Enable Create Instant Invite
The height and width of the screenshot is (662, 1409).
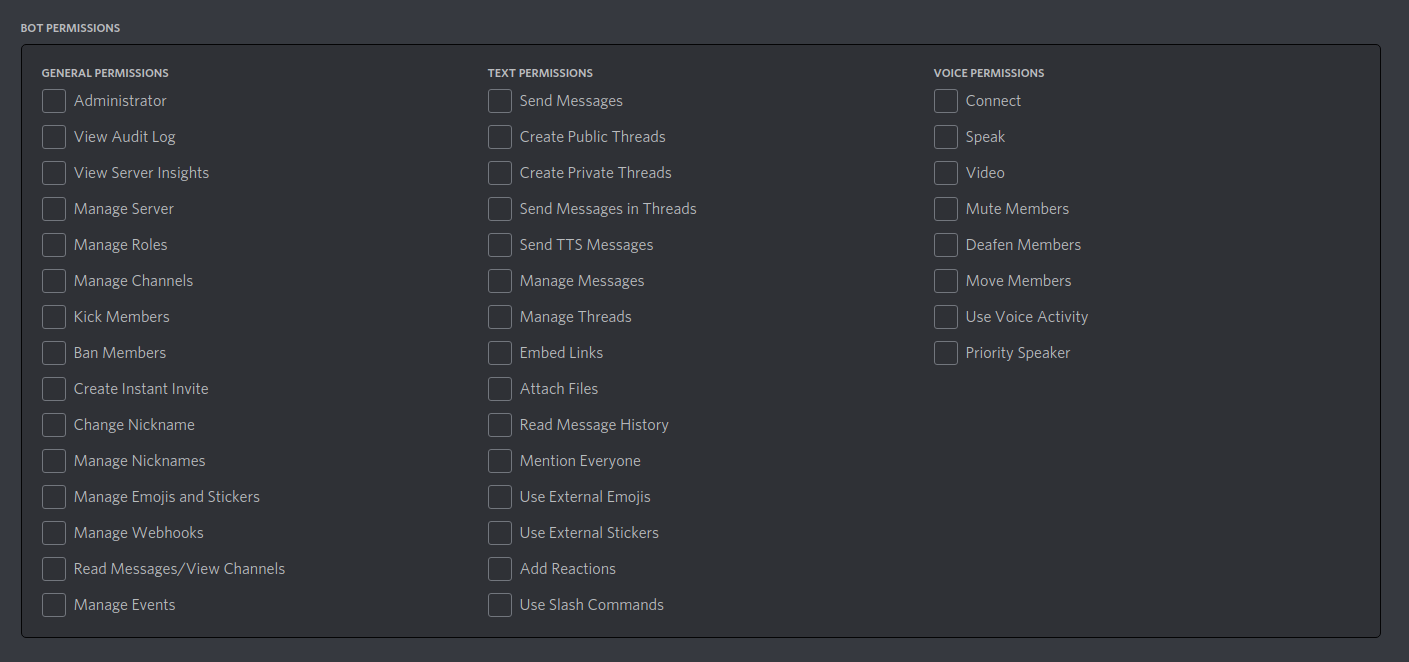pyautogui.click(x=53, y=388)
